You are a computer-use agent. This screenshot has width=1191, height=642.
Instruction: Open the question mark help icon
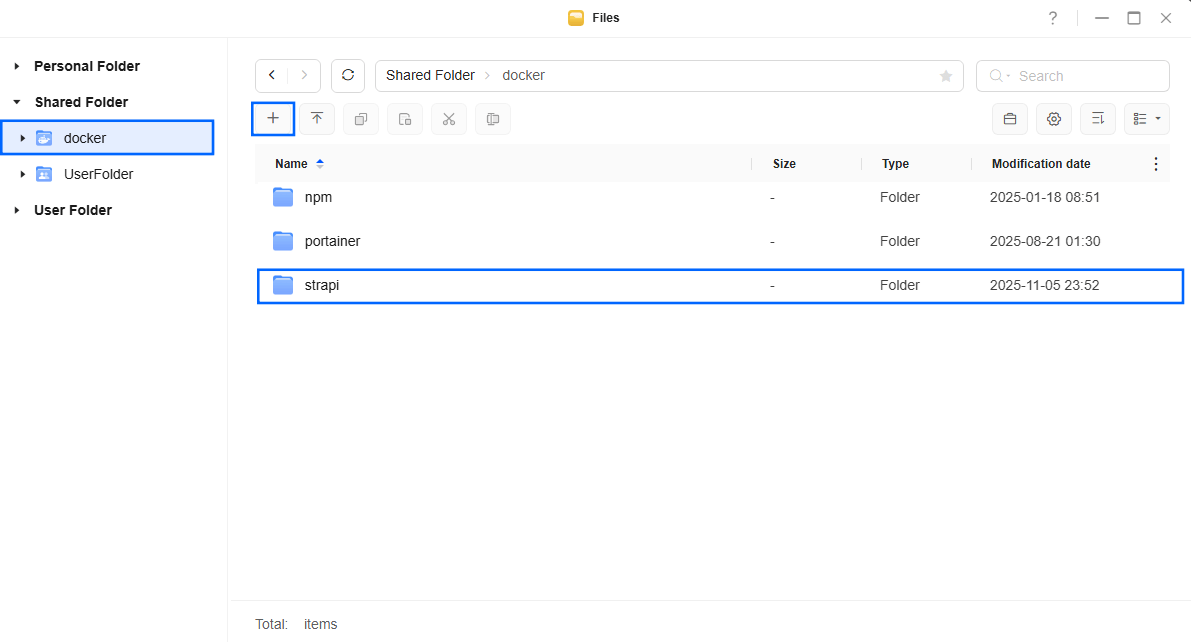point(1053,18)
